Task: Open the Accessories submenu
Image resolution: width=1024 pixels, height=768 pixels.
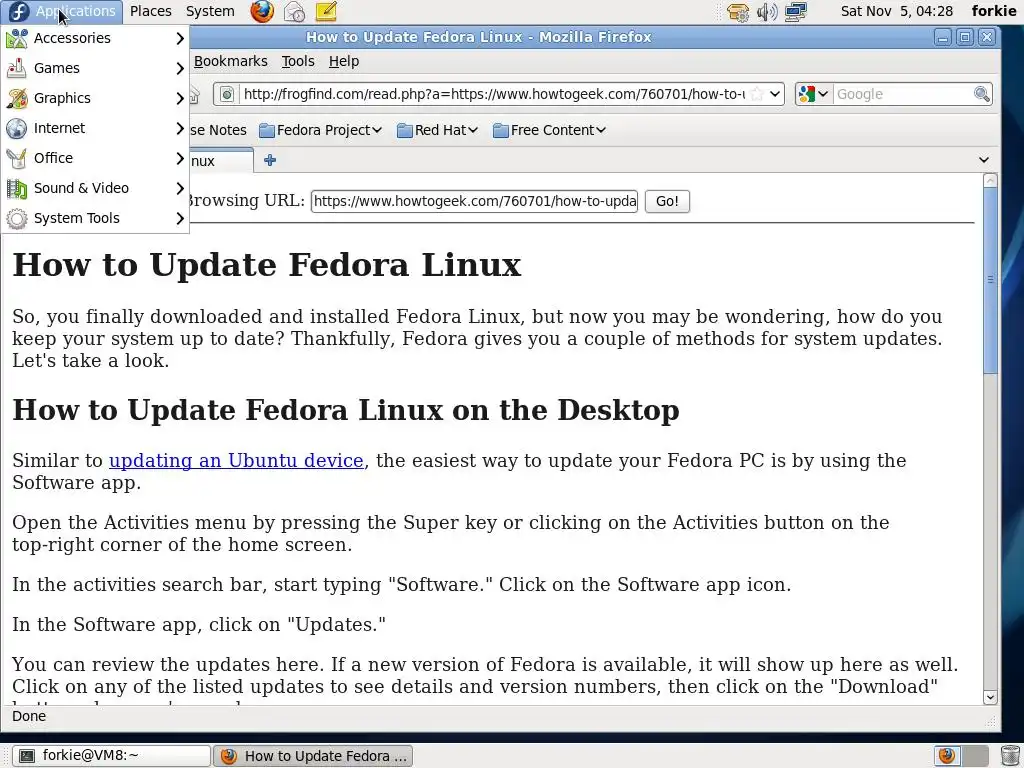Action: 95,39
